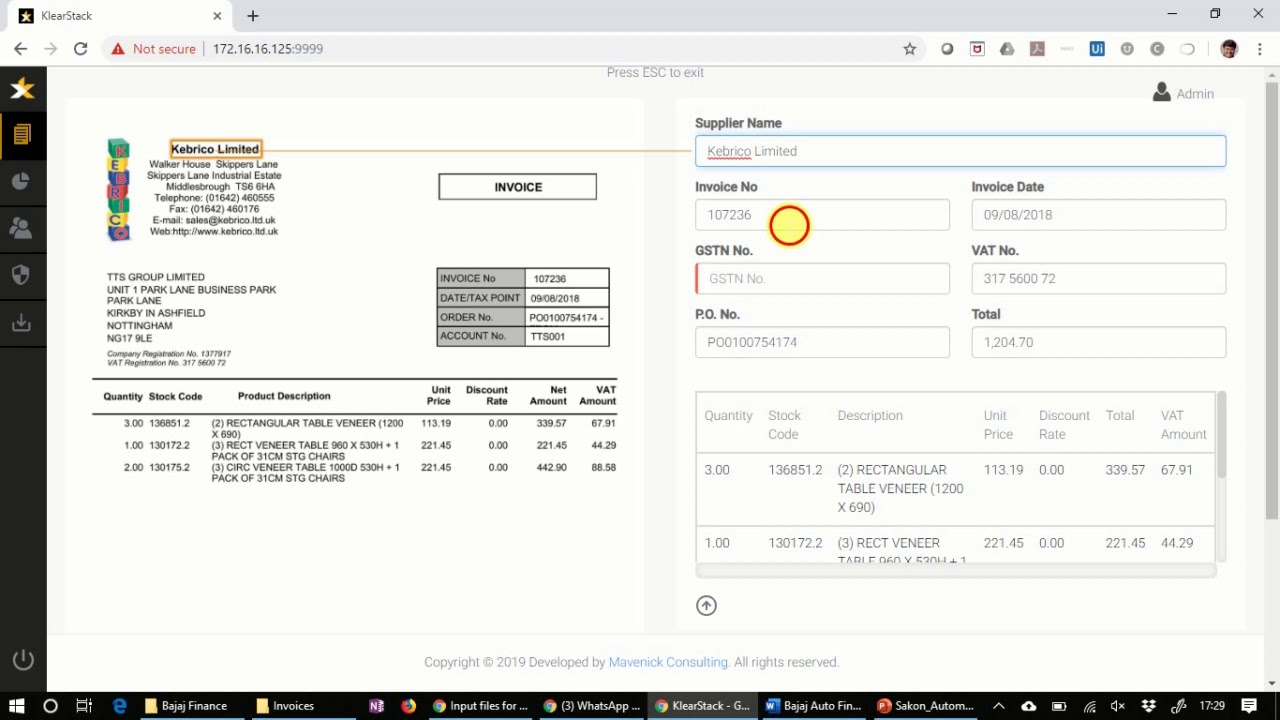The height and width of the screenshot is (720, 1280).
Task: Click ORDER No. value on invoice image
Action: (x=565, y=318)
